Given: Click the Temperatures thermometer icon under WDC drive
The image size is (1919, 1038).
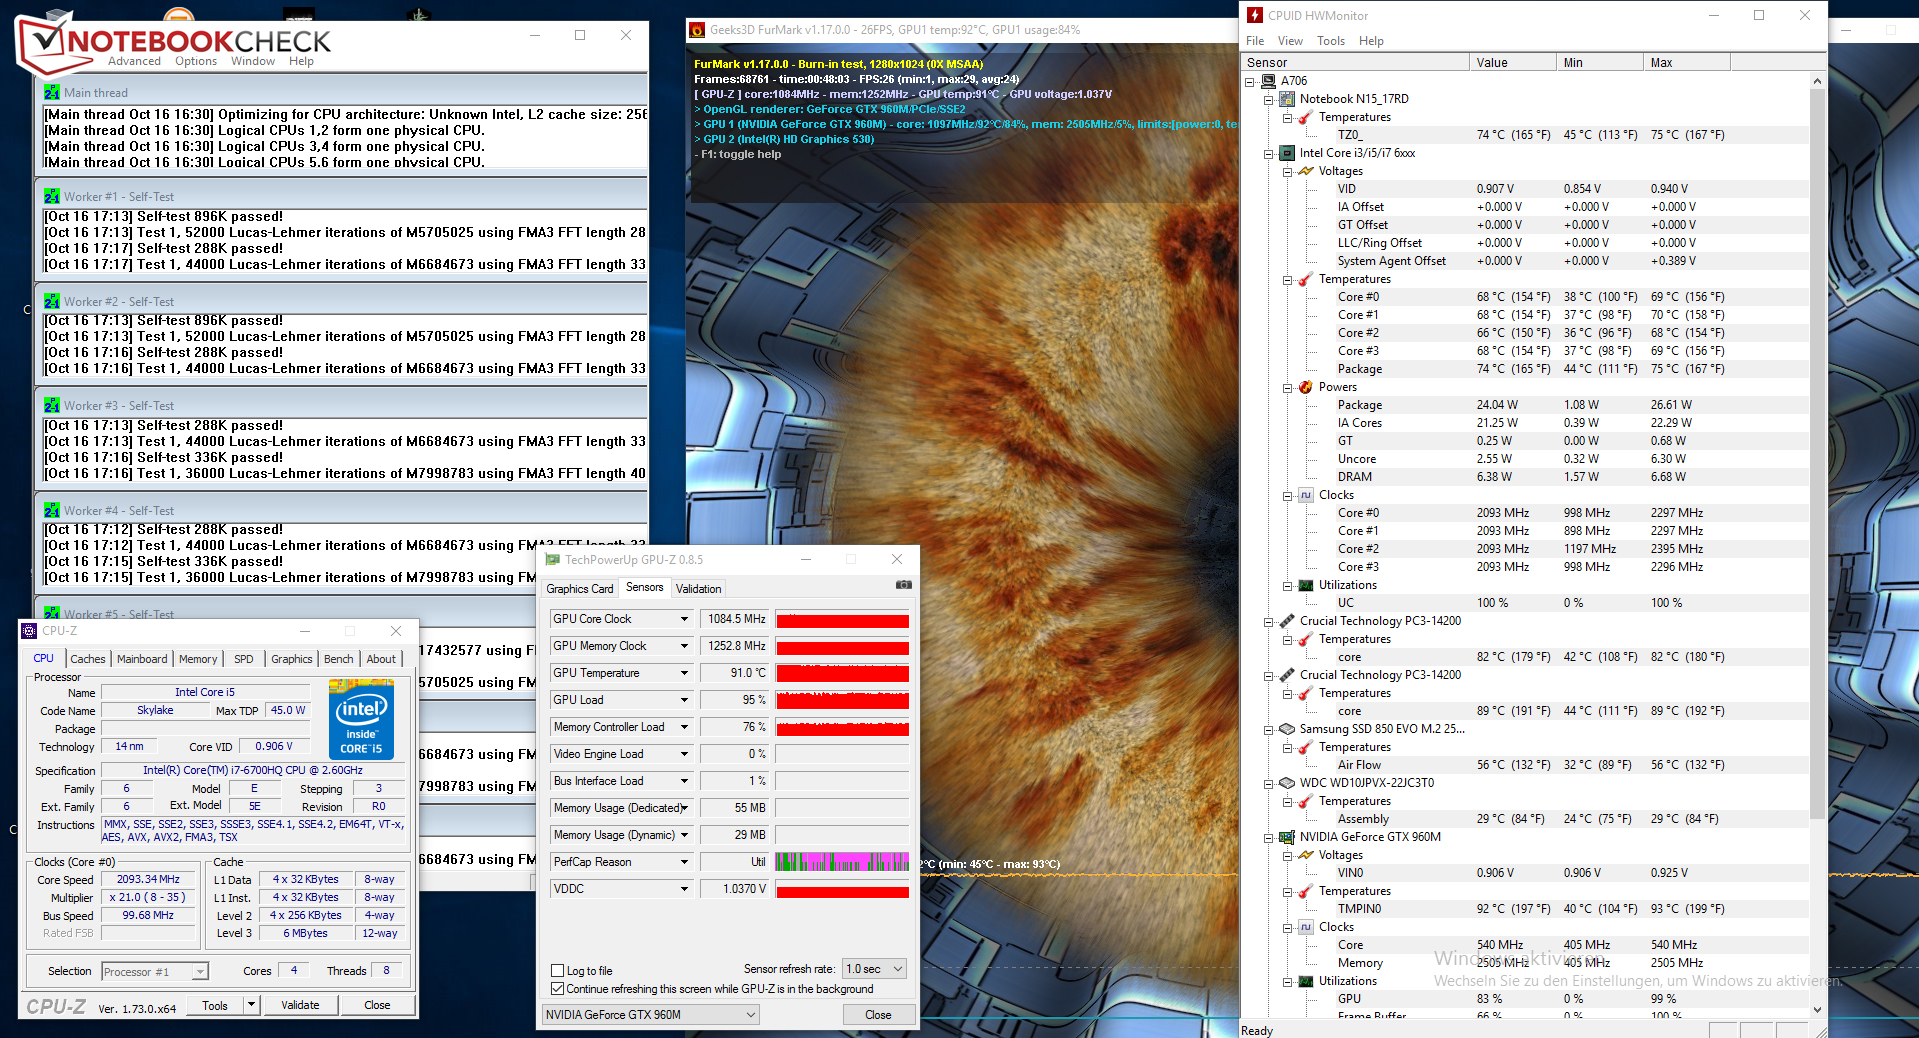Looking at the screenshot, I should (x=1306, y=801).
